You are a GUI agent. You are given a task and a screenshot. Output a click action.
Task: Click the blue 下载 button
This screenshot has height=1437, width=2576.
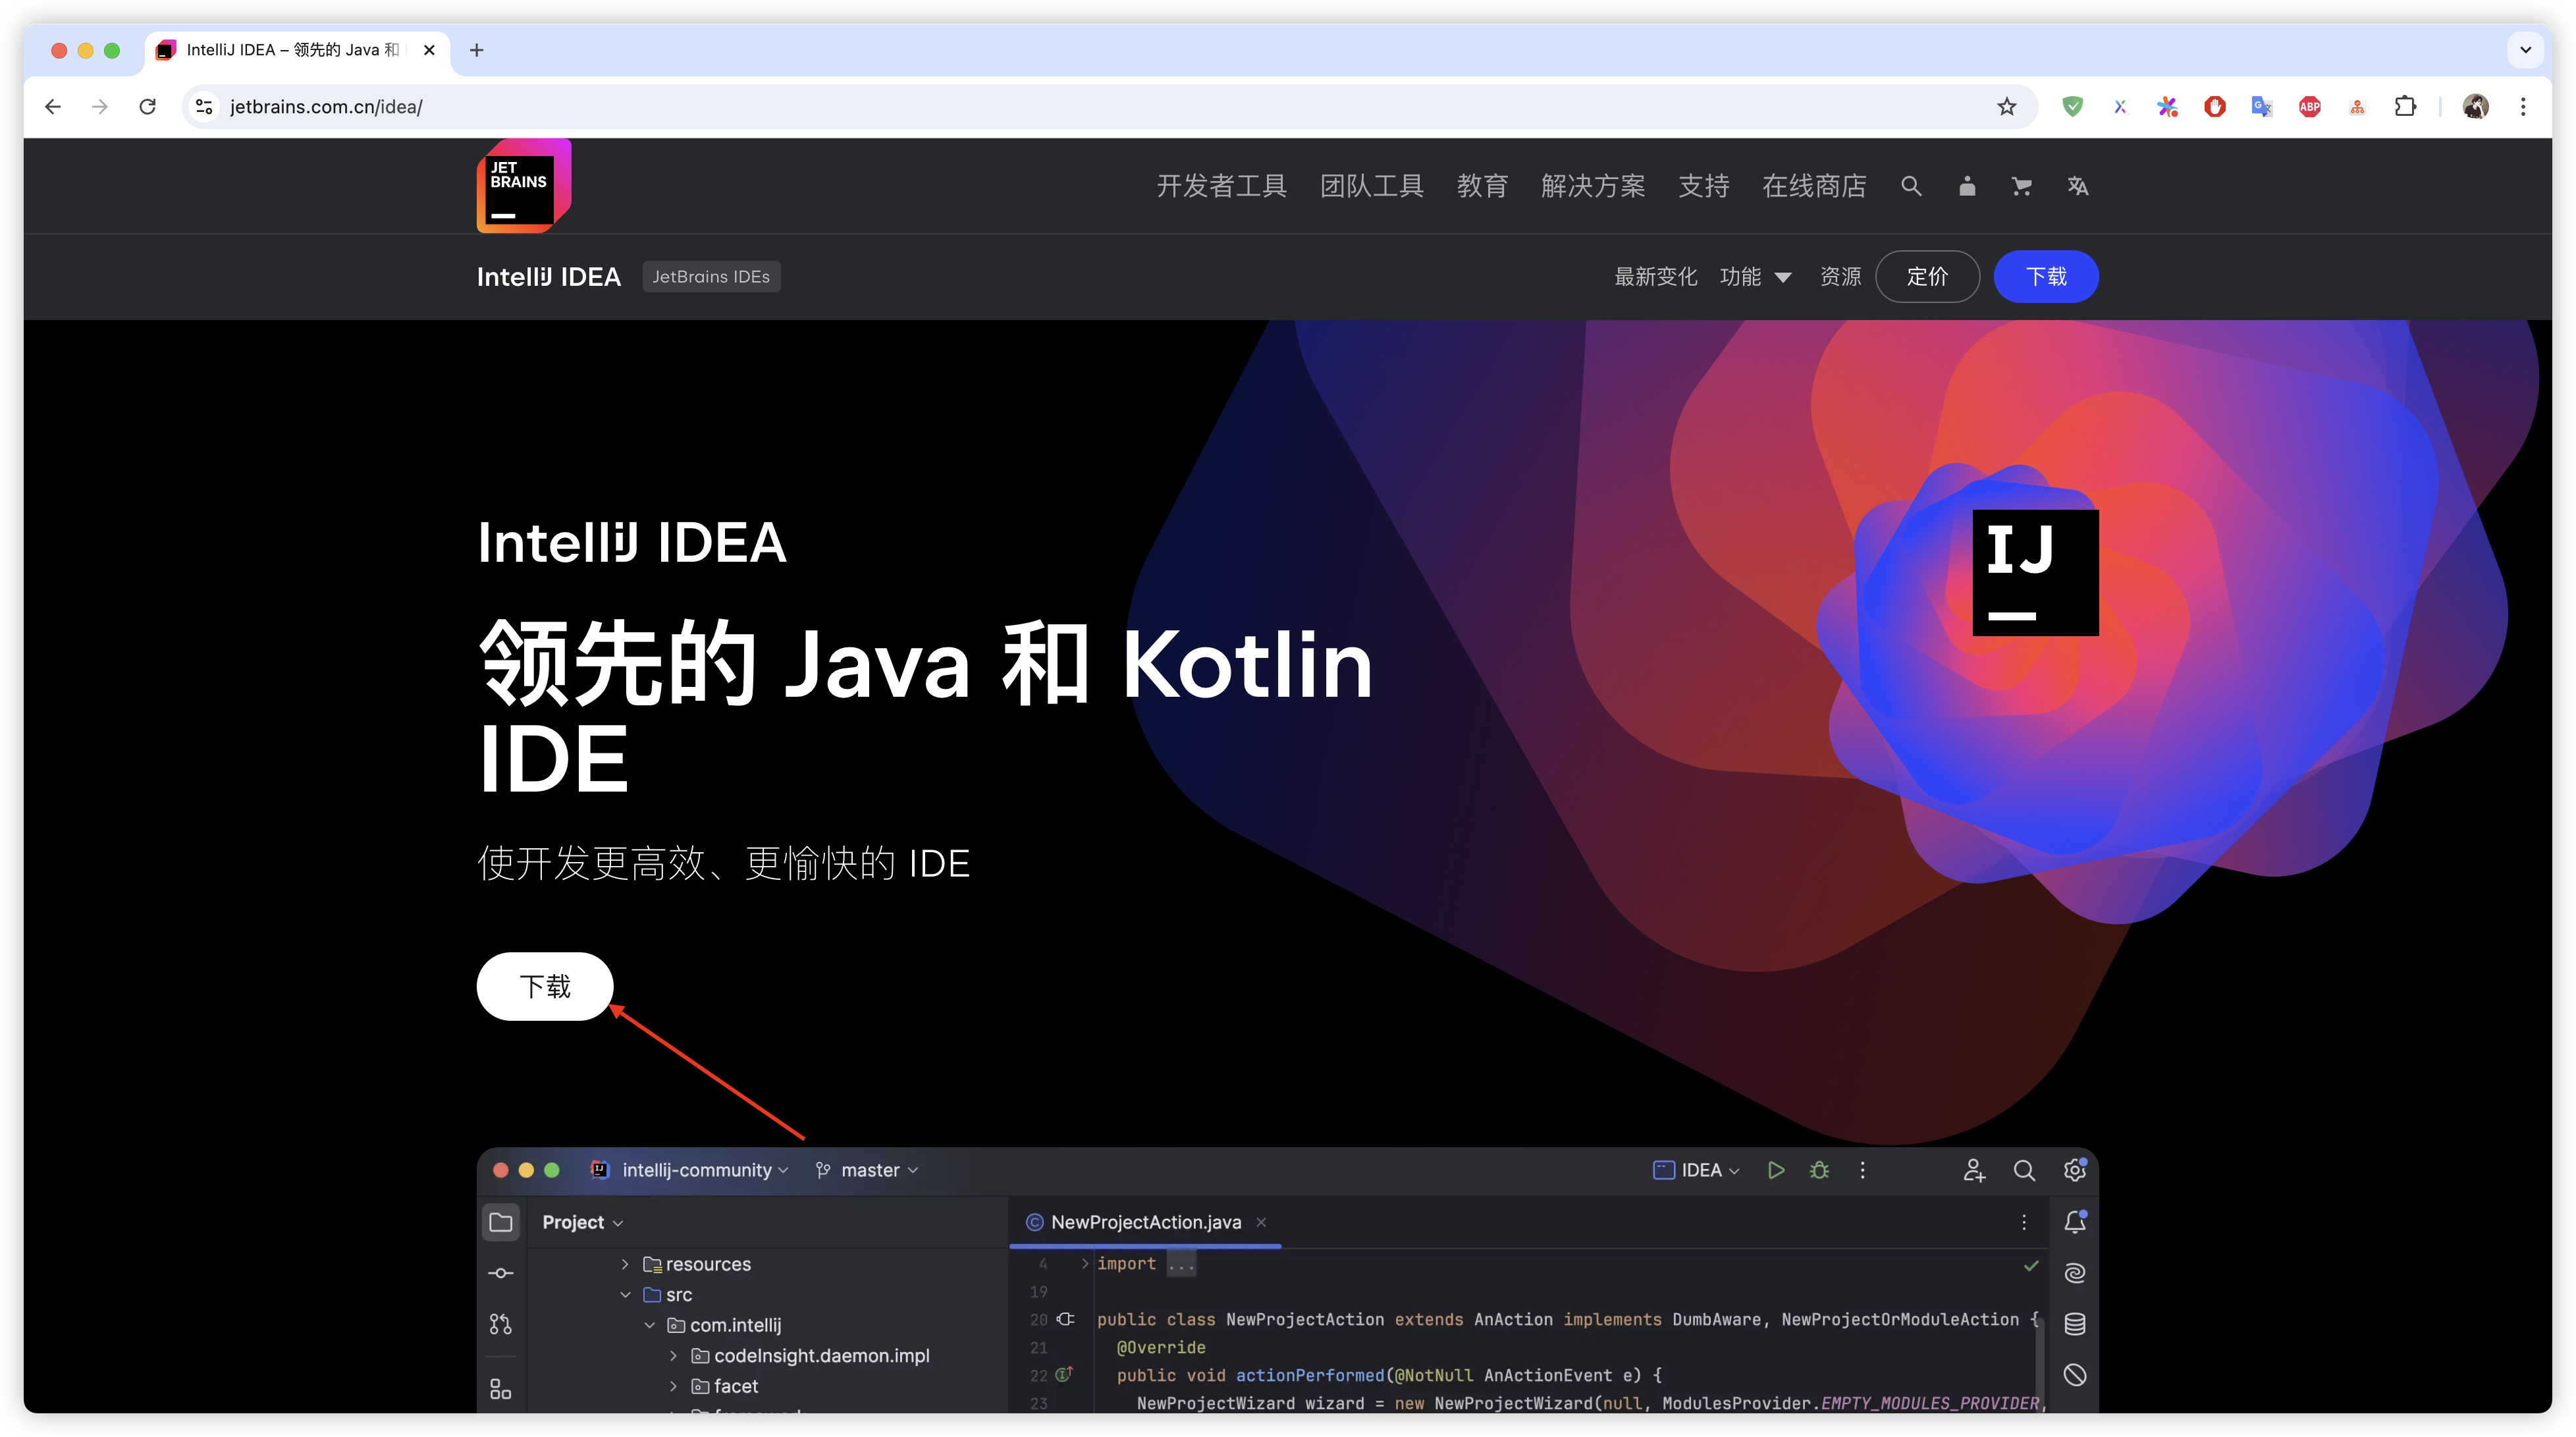pyautogui.click(x=2045, y=277)
